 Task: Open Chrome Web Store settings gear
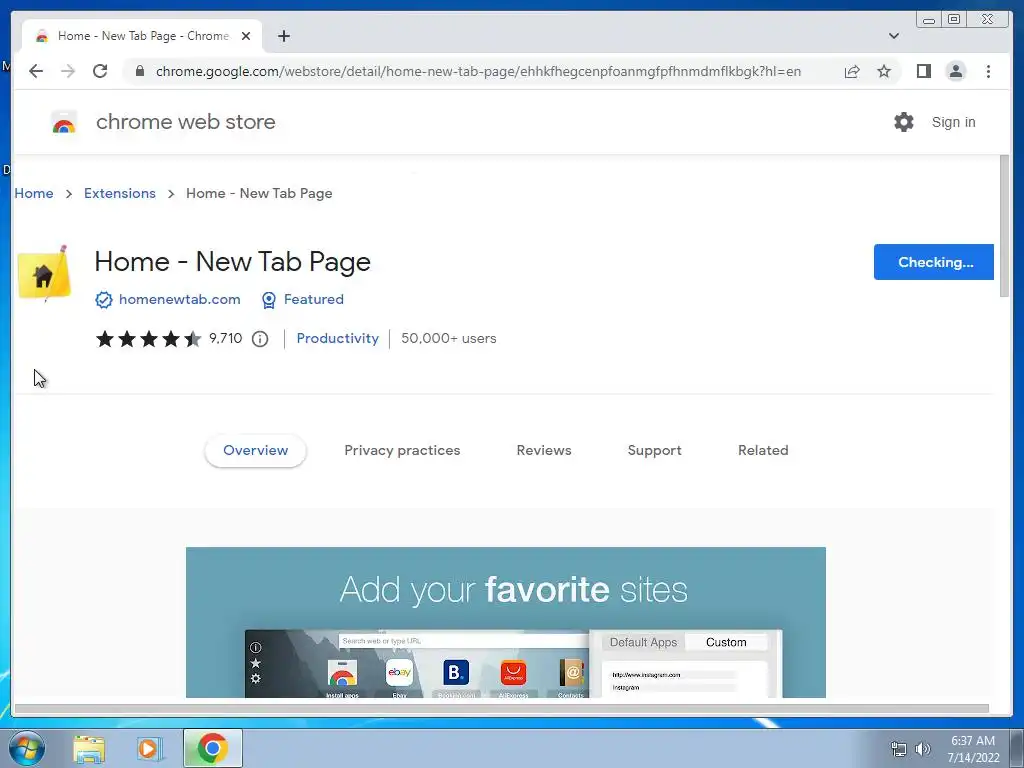tap(903, 122)
